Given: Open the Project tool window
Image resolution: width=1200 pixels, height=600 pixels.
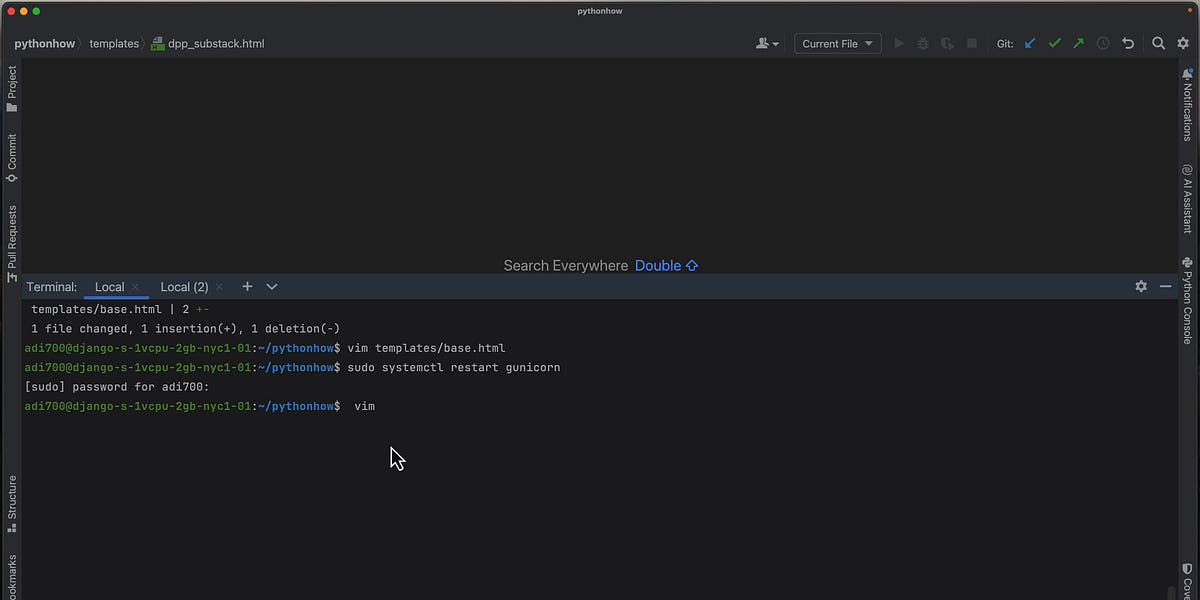Looking at the screenshot, I should (11, 85).
